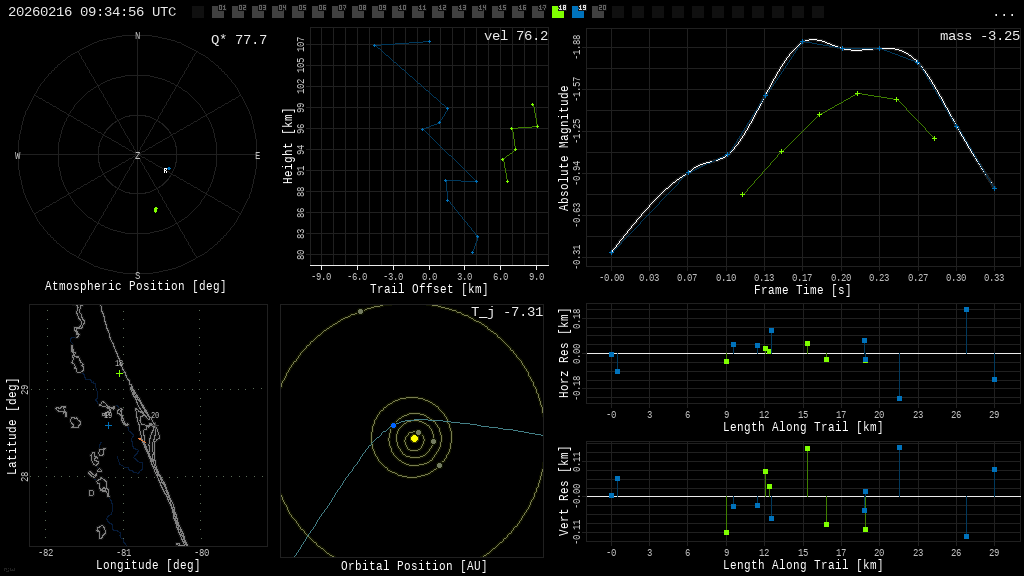
Task: Toggle station 08 box in top bar
Action: (x=359, y=12)
